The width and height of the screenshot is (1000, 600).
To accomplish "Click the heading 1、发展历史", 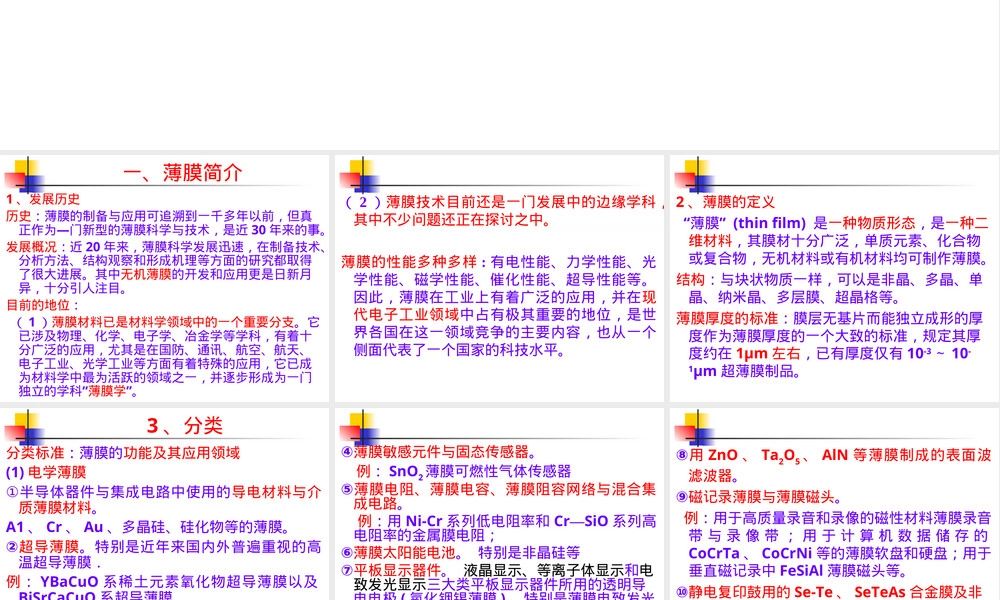I will point(43,199).
